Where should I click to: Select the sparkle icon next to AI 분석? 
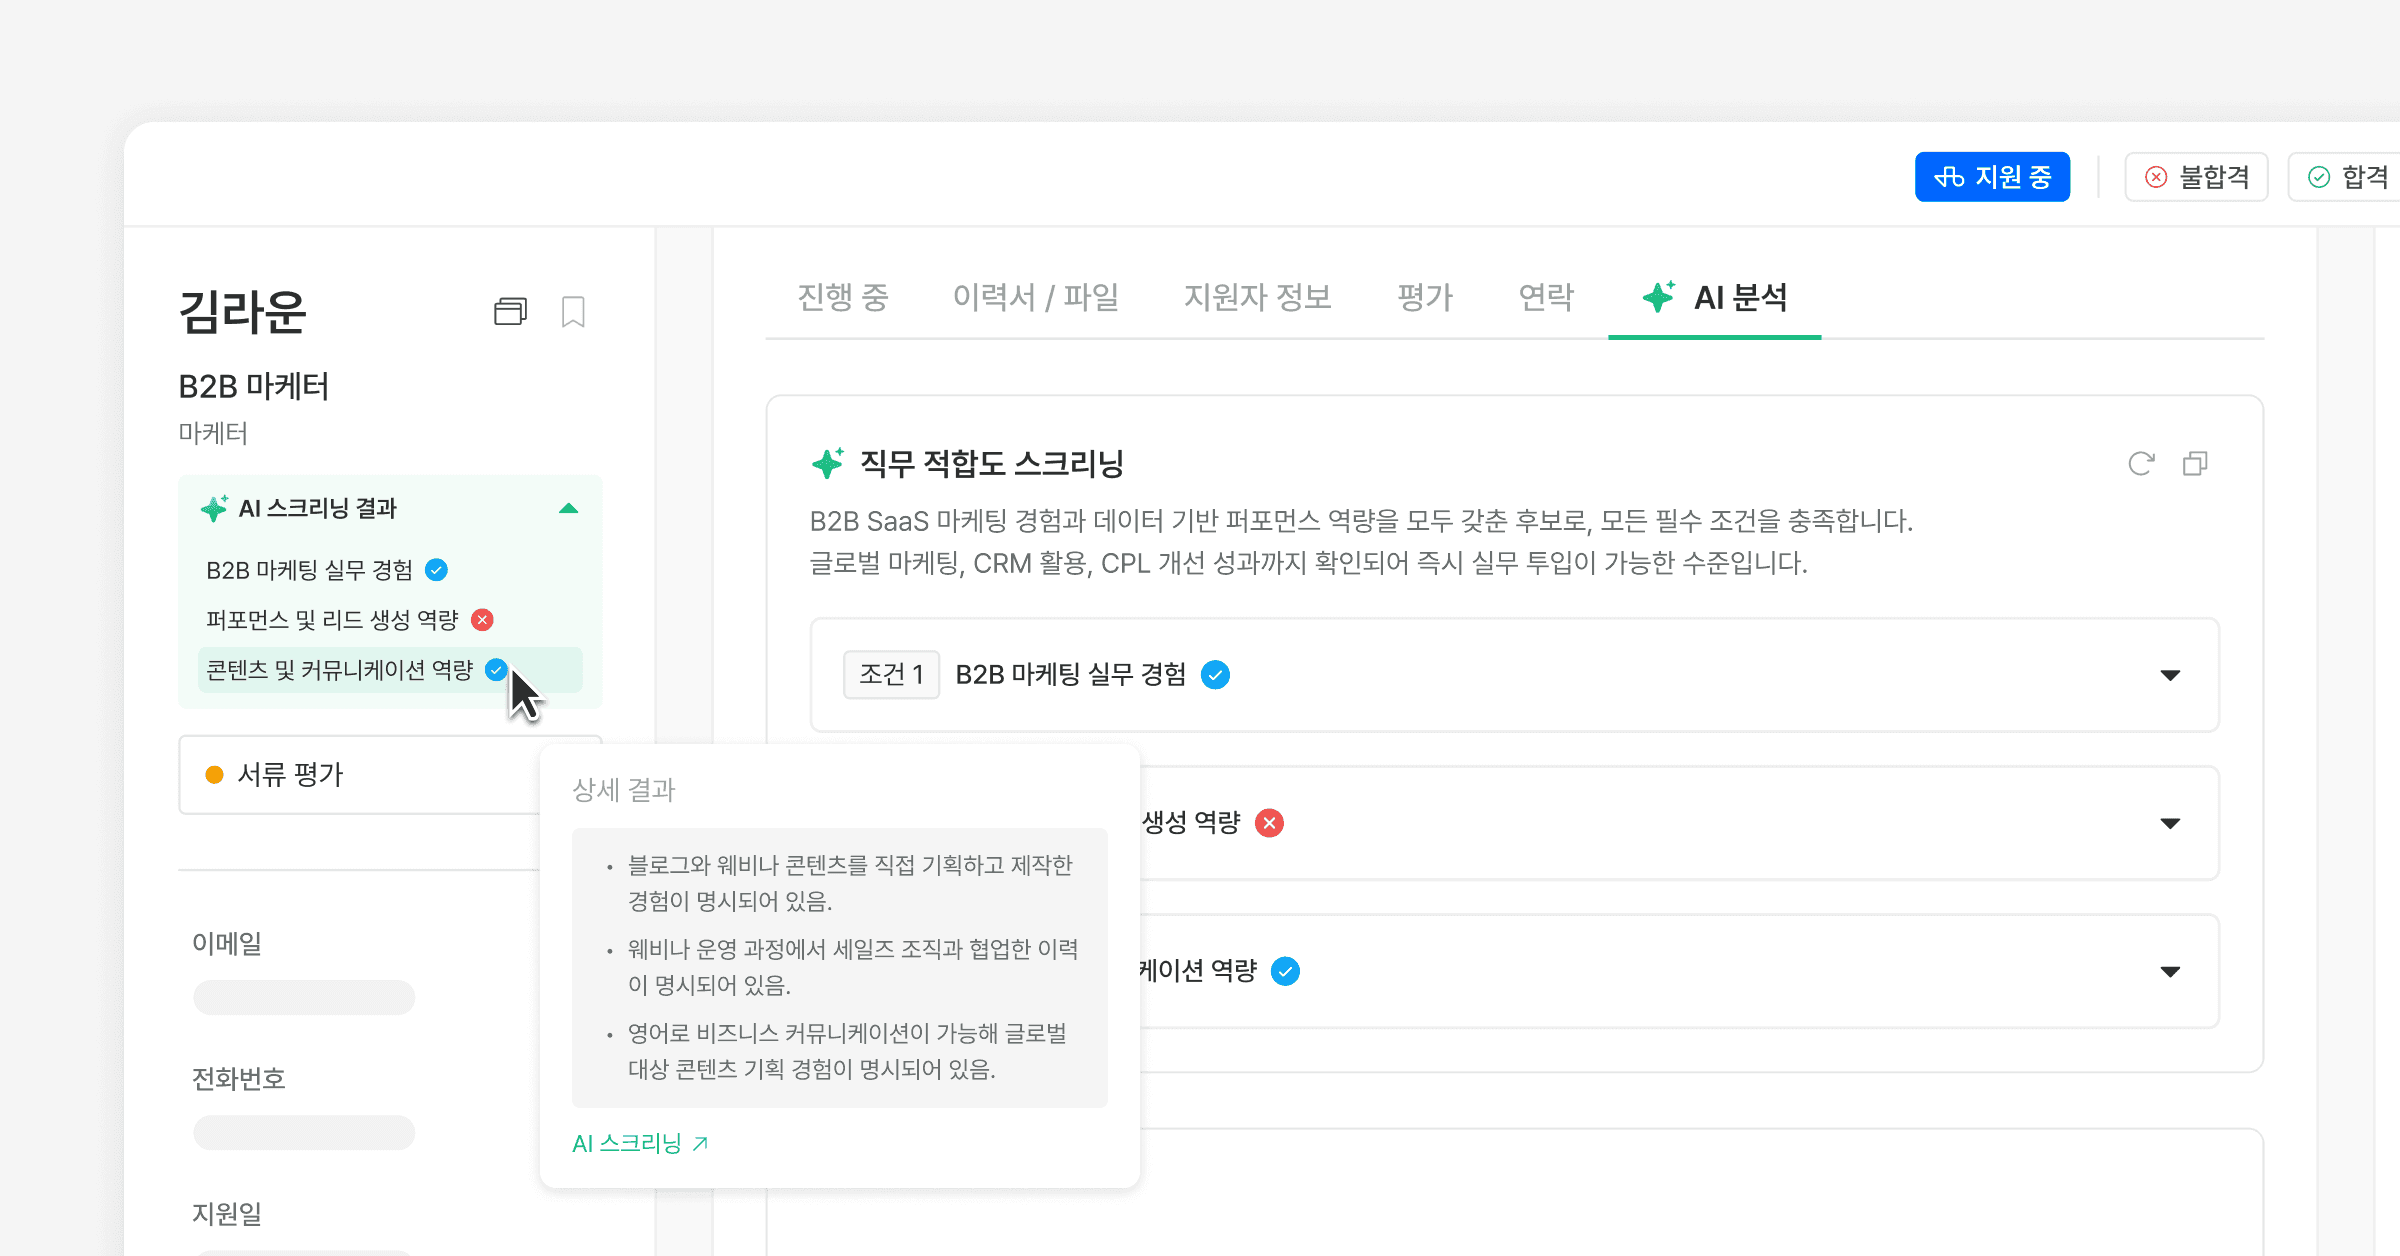pos(1656,295)
